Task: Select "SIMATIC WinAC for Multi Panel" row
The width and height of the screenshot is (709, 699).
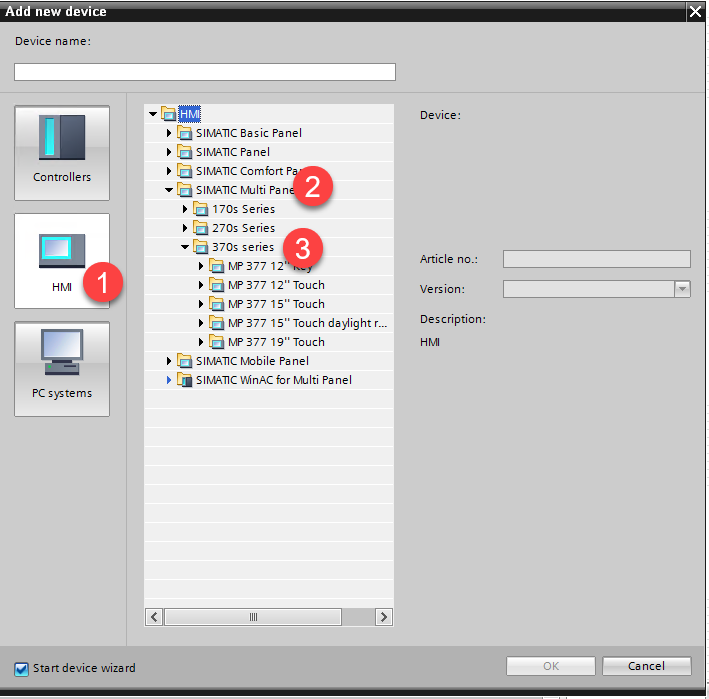Action: (x=269, y=380)
